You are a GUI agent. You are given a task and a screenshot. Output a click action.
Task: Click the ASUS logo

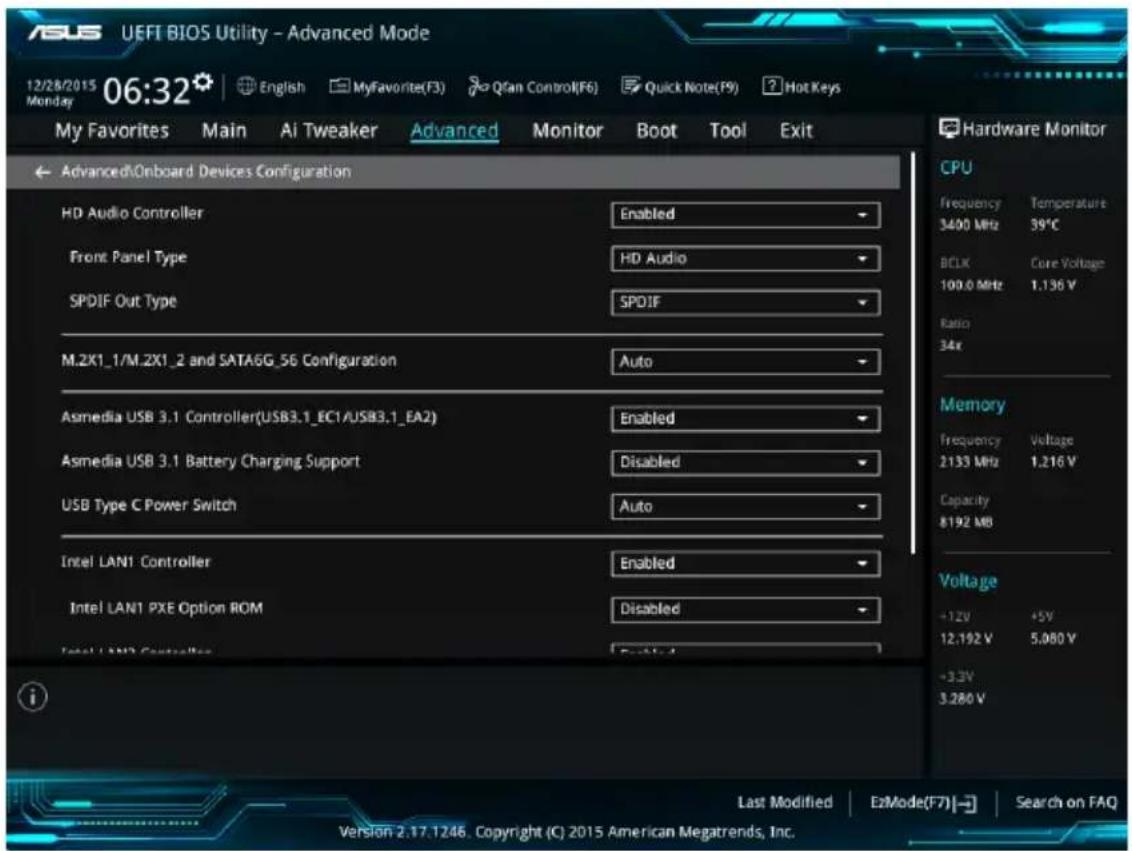65,32
